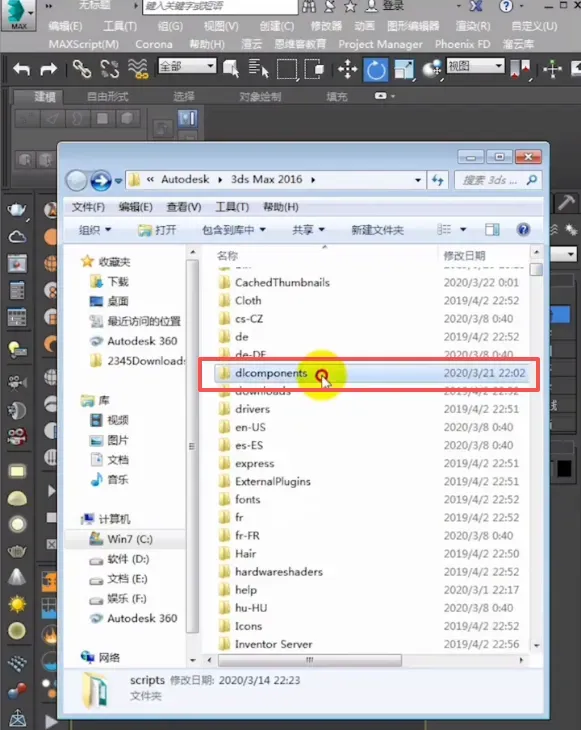Image resolution: width=581 pixels, height=730 pixels.
Task: Toggle Window/Crossing selection mode
Action: pyautogui.click(x=315, y=69)
